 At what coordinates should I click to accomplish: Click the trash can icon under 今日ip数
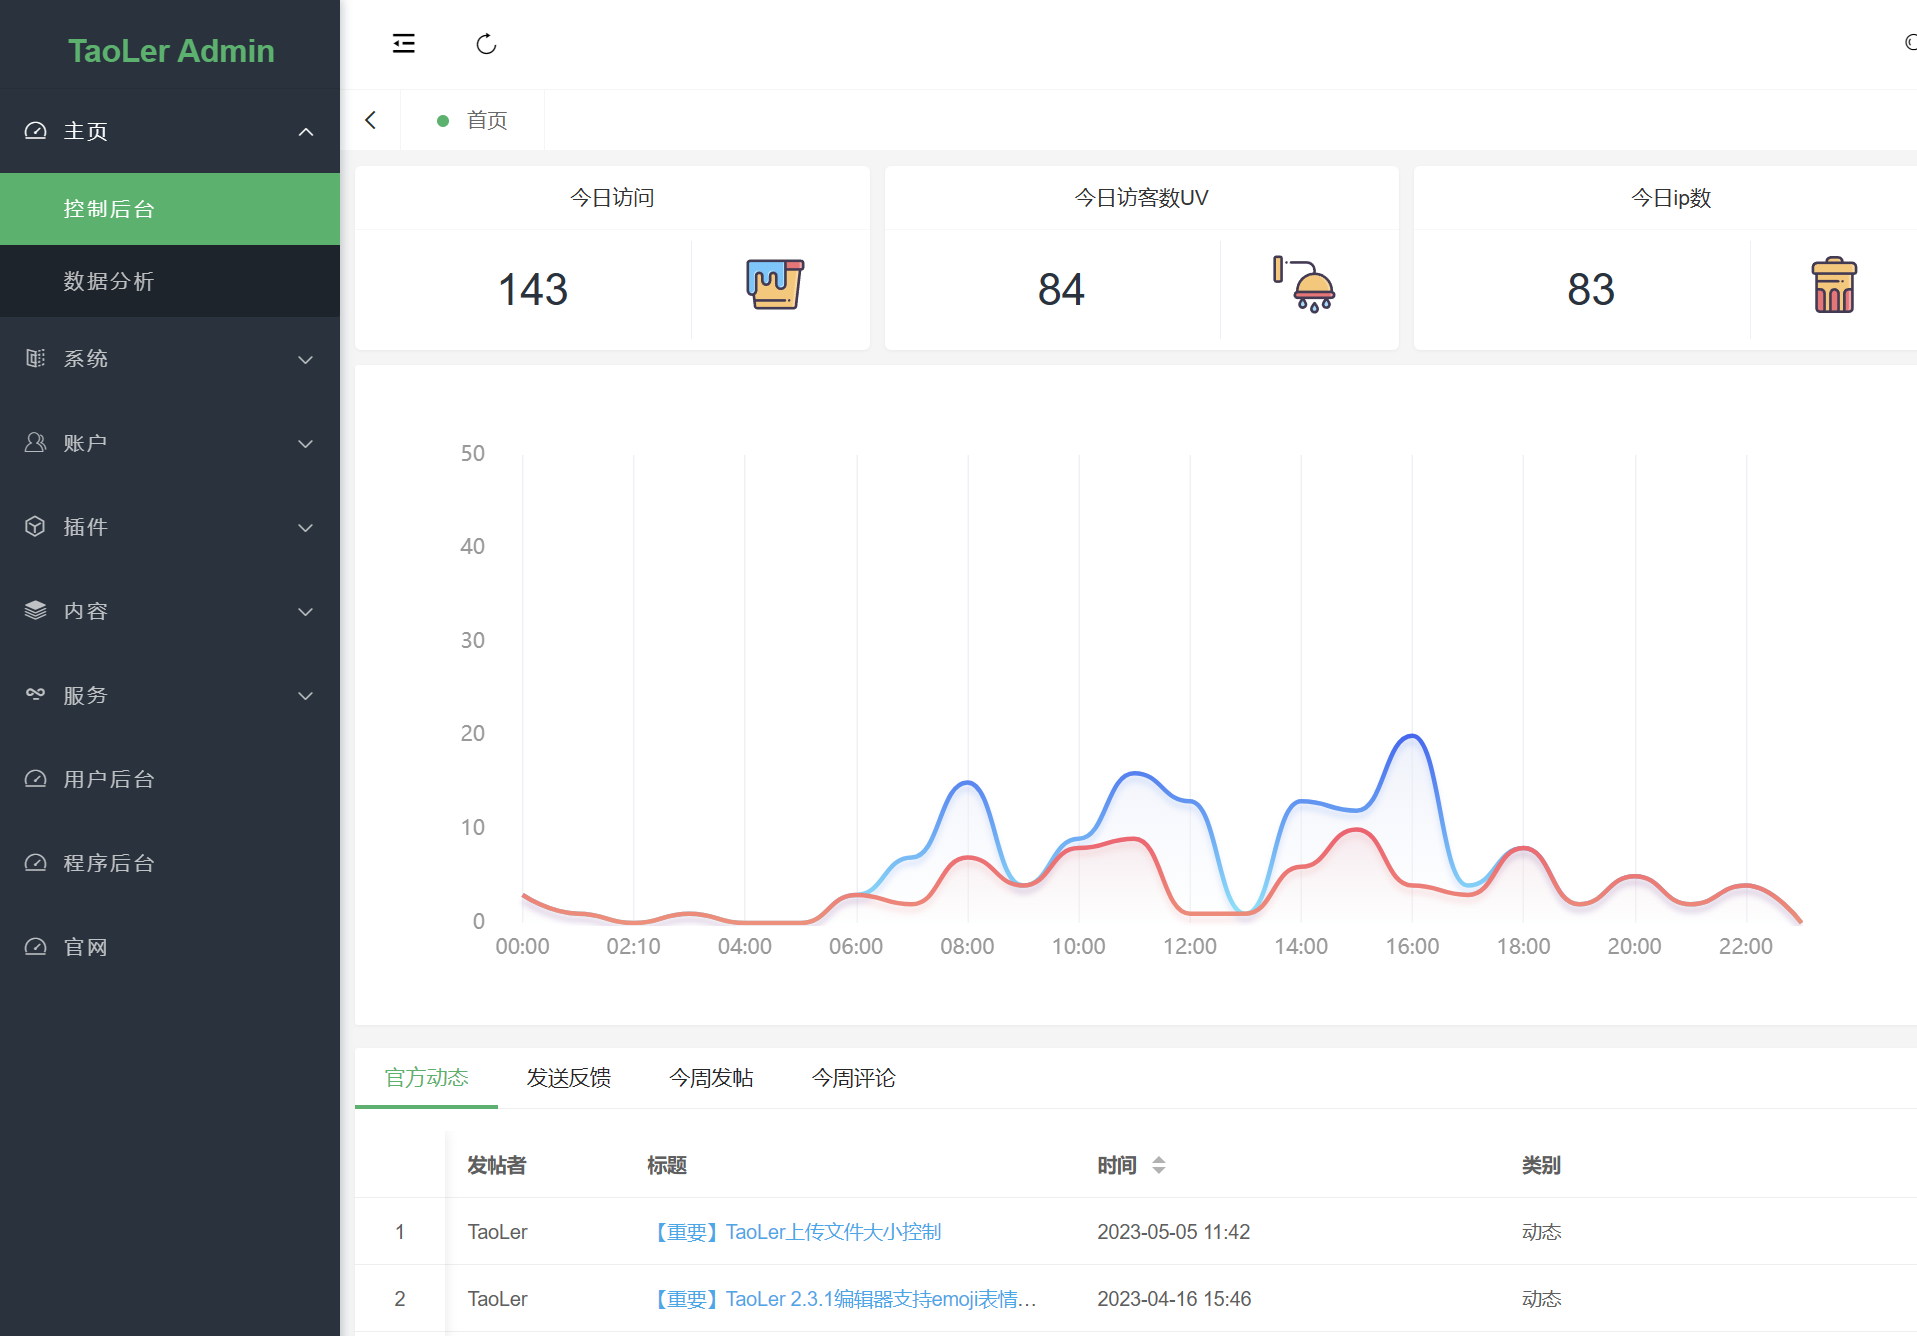click(1834, 285)
